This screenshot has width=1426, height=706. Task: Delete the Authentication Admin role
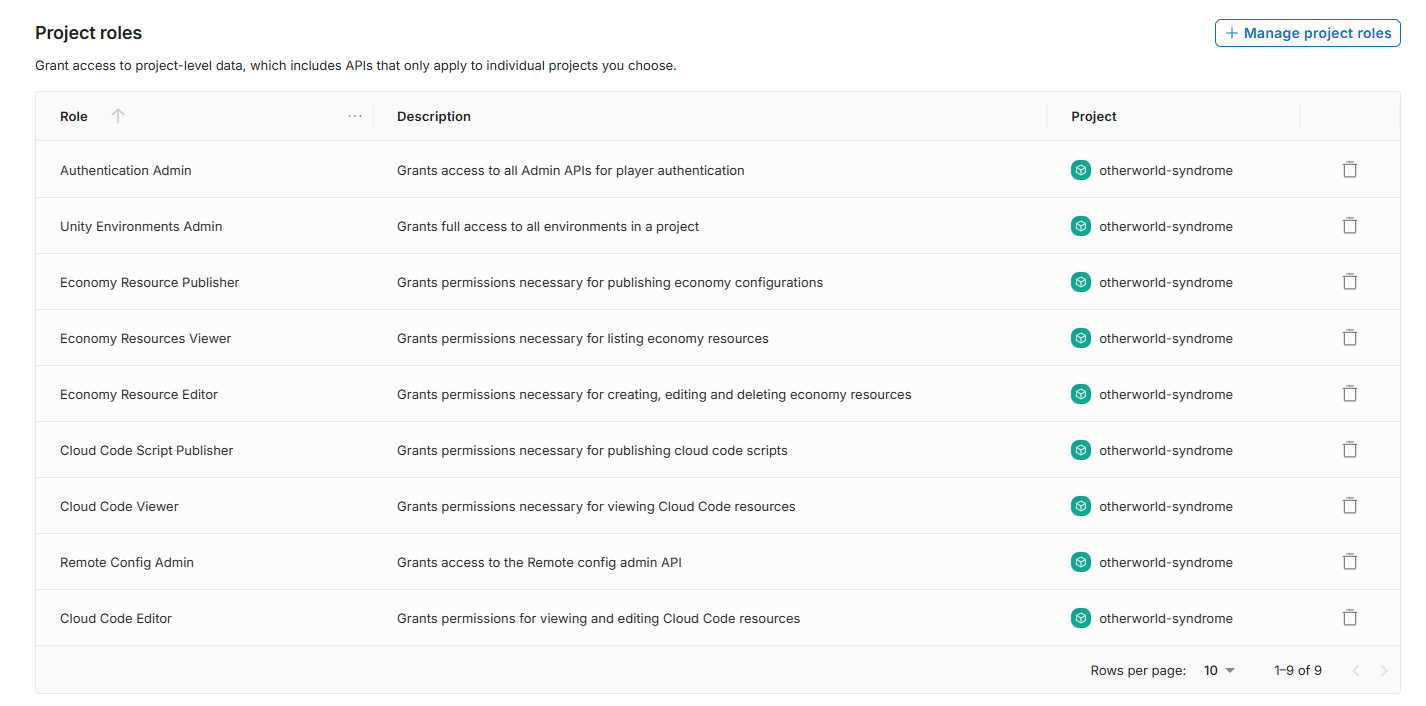click(1349, 170)
